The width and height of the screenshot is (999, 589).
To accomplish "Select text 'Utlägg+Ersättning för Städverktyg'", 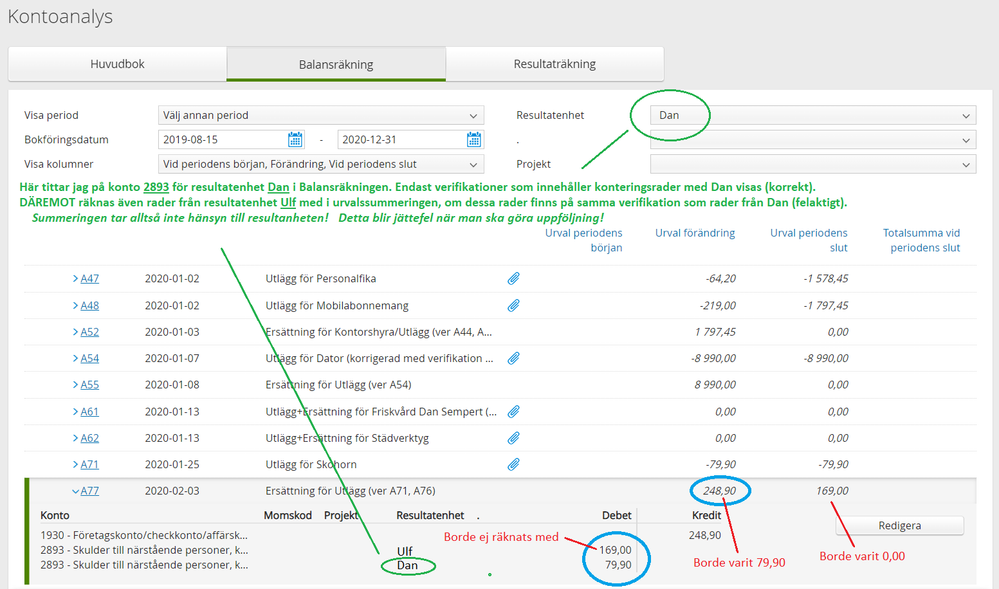I will (x=347, y=438).
